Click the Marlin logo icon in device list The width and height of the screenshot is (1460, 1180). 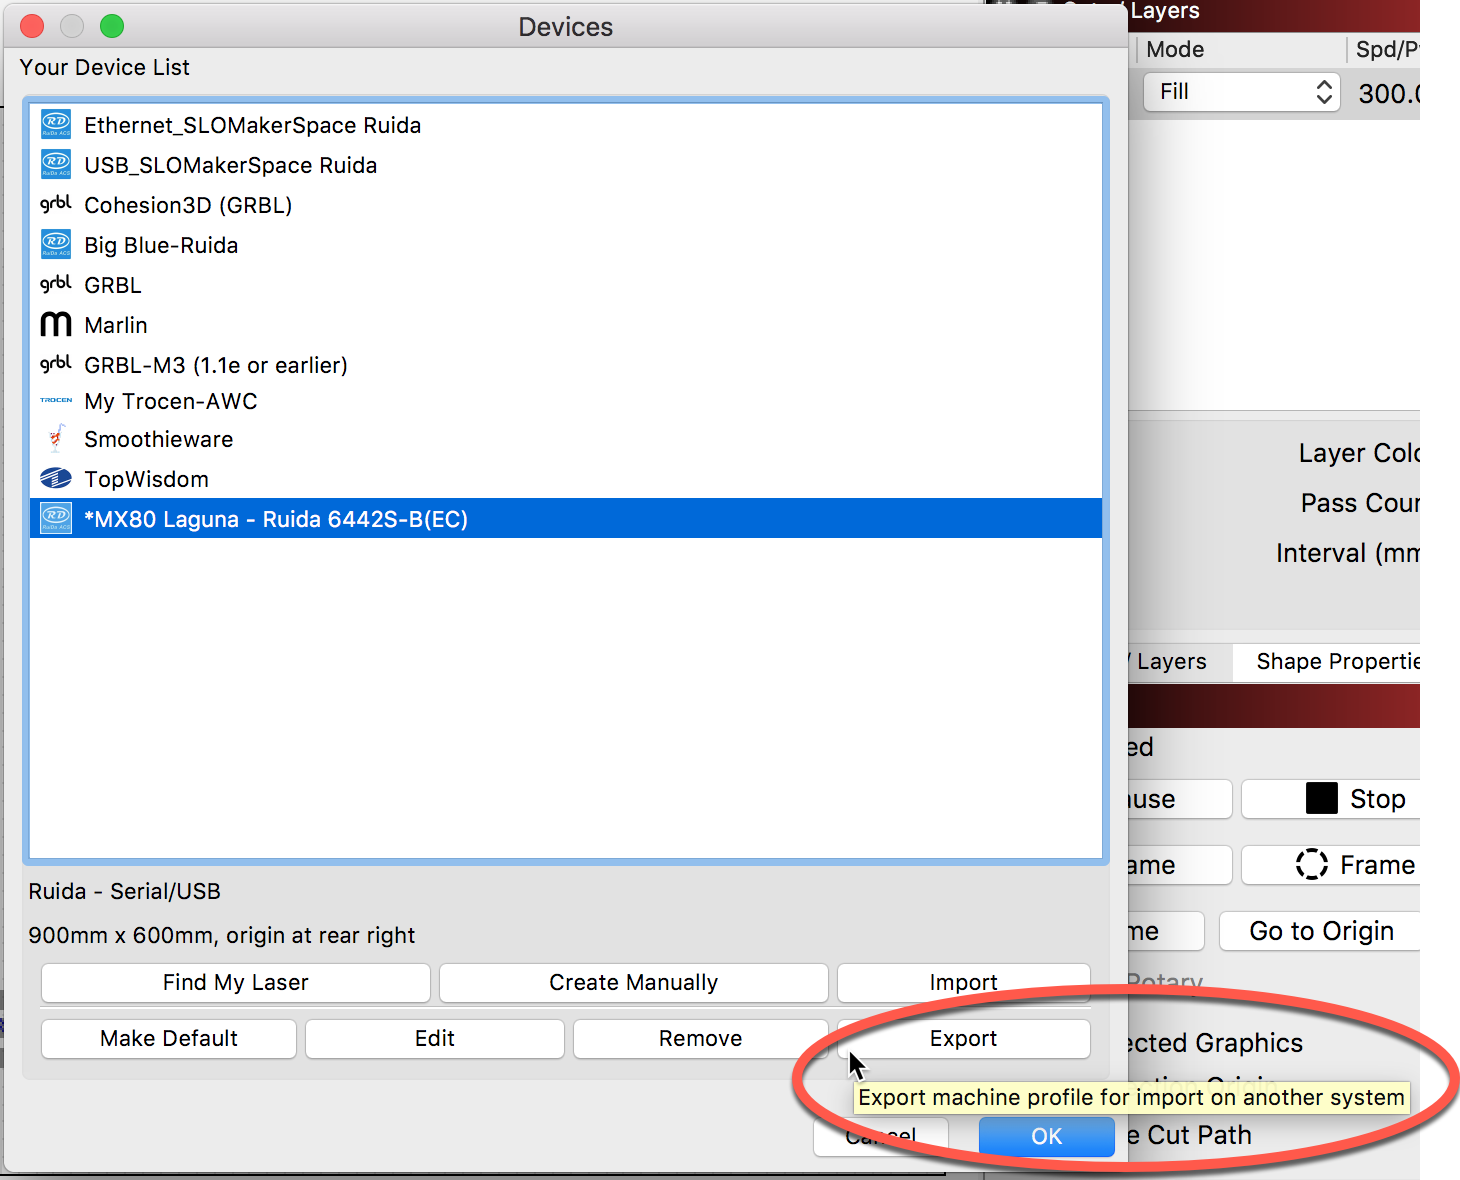click(x=56, y=324)
